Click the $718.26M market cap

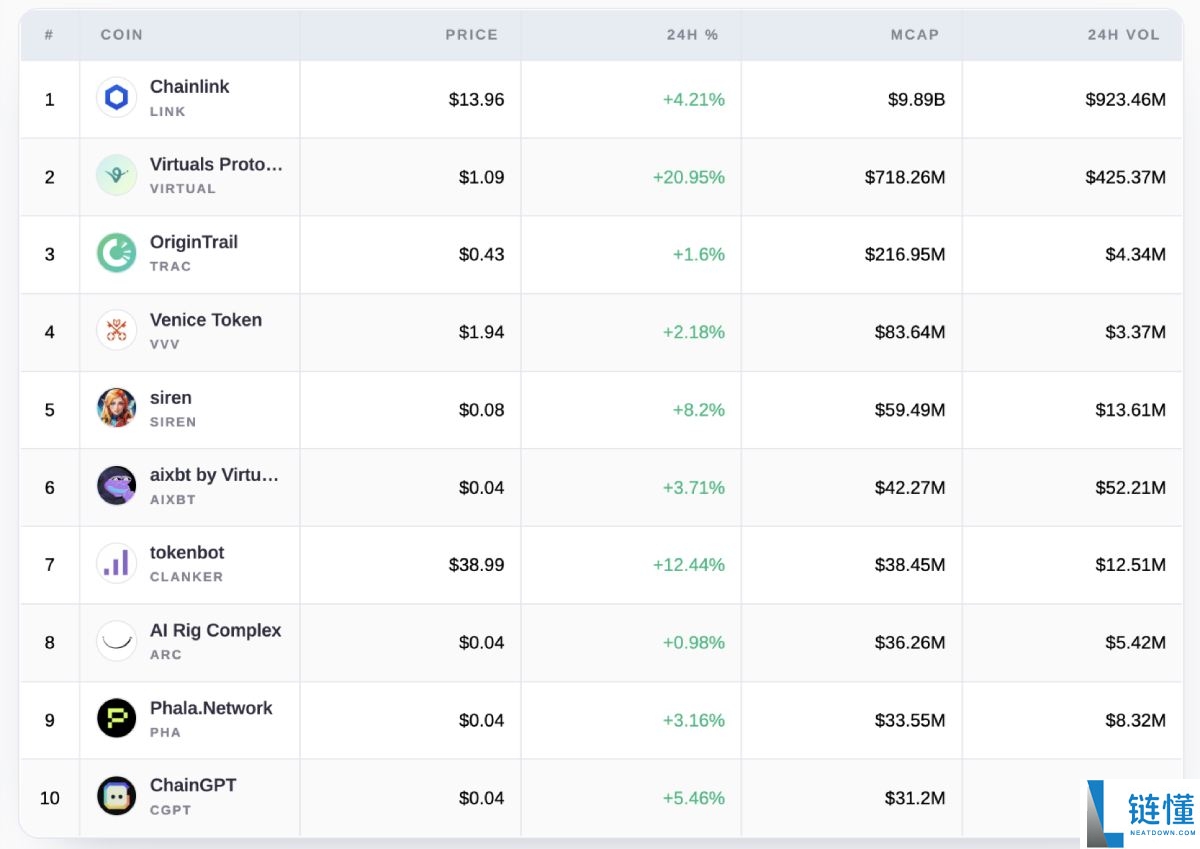(x=905, y=177)
